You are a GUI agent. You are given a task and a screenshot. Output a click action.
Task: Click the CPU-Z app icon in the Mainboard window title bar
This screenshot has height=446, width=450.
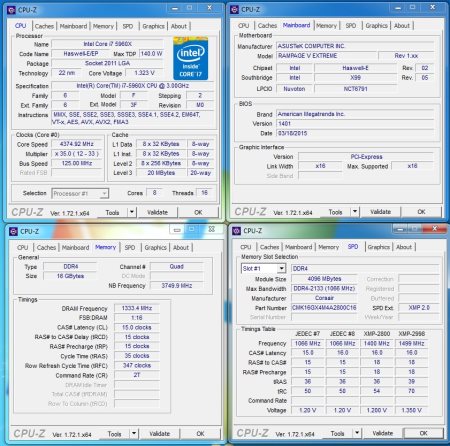(x=234, y=10)
